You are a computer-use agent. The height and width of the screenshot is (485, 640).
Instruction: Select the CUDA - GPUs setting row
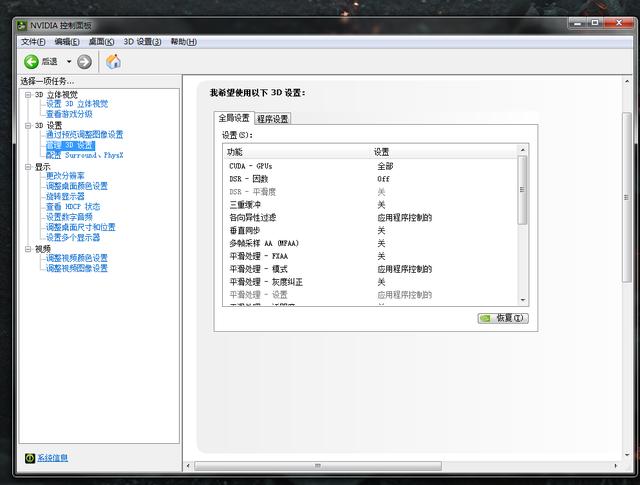click(x=370, y=166)
